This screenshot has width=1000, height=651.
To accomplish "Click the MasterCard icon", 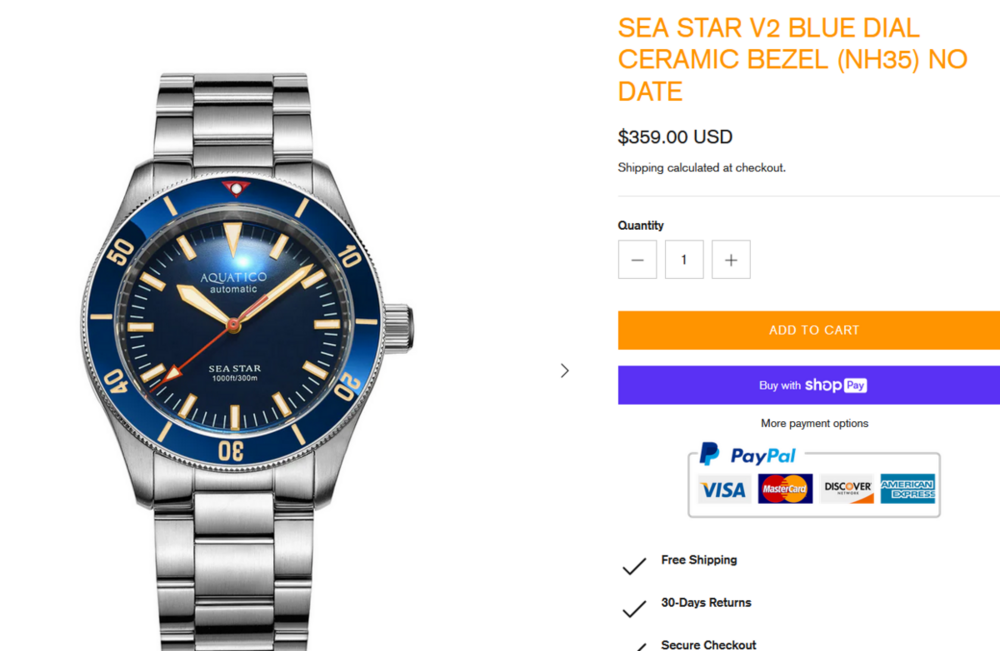I will 785,489.
